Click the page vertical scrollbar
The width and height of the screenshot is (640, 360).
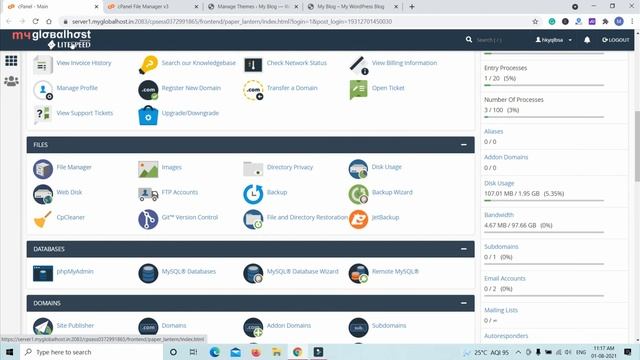tap(637, 146)
